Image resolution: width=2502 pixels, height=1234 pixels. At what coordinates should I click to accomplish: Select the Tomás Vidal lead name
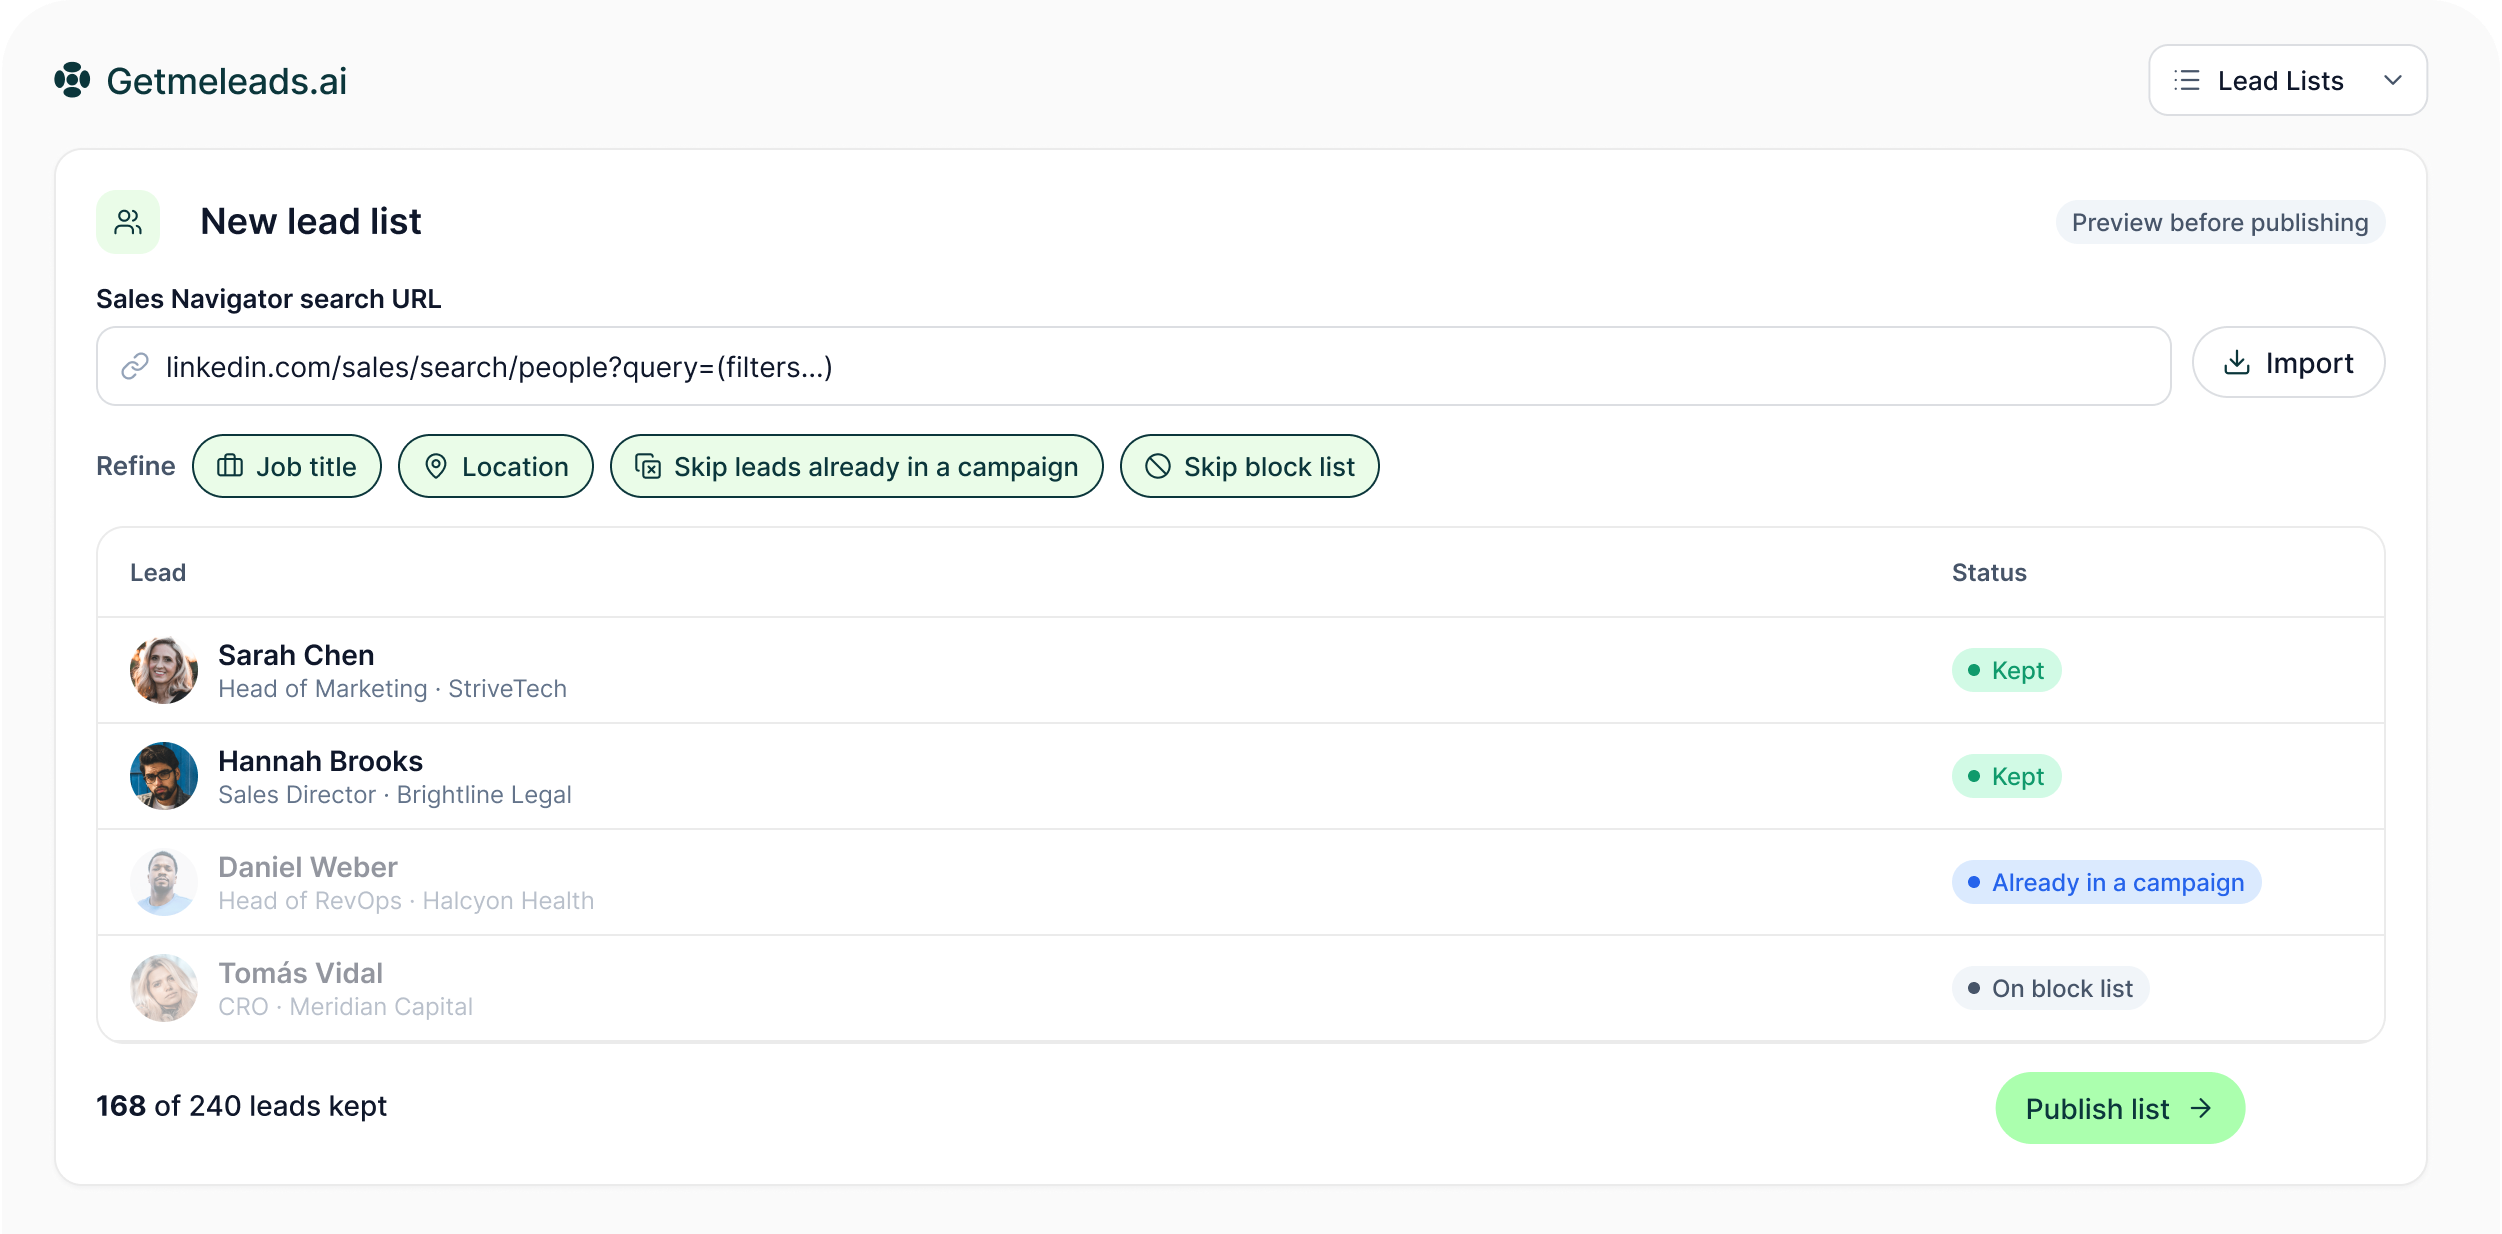point(300,973)
